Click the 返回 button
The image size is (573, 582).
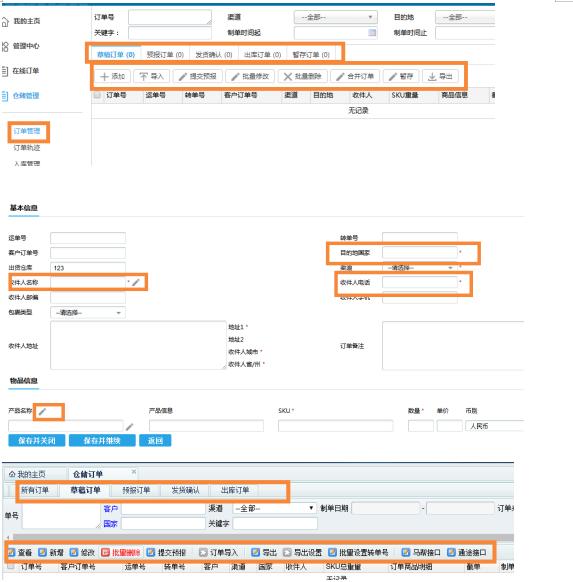pyautogui.click(x=155, y=441)
